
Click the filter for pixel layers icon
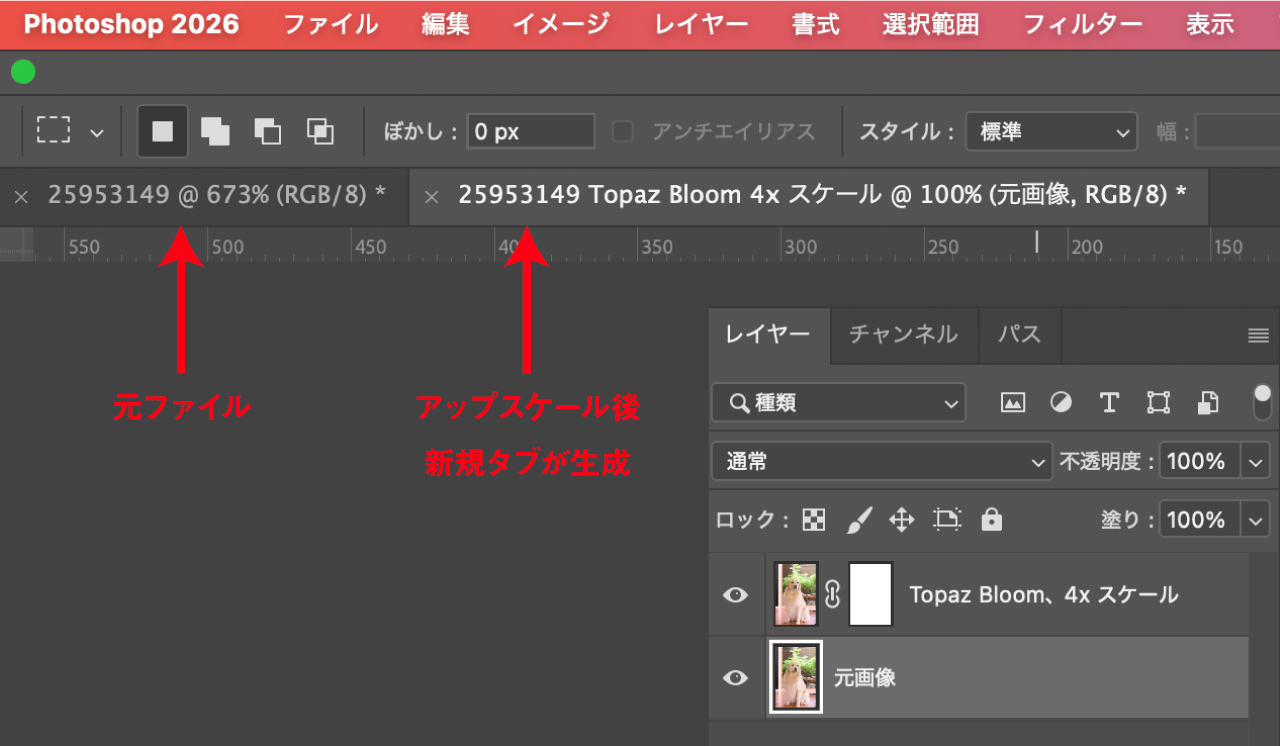coord(1012,402)
